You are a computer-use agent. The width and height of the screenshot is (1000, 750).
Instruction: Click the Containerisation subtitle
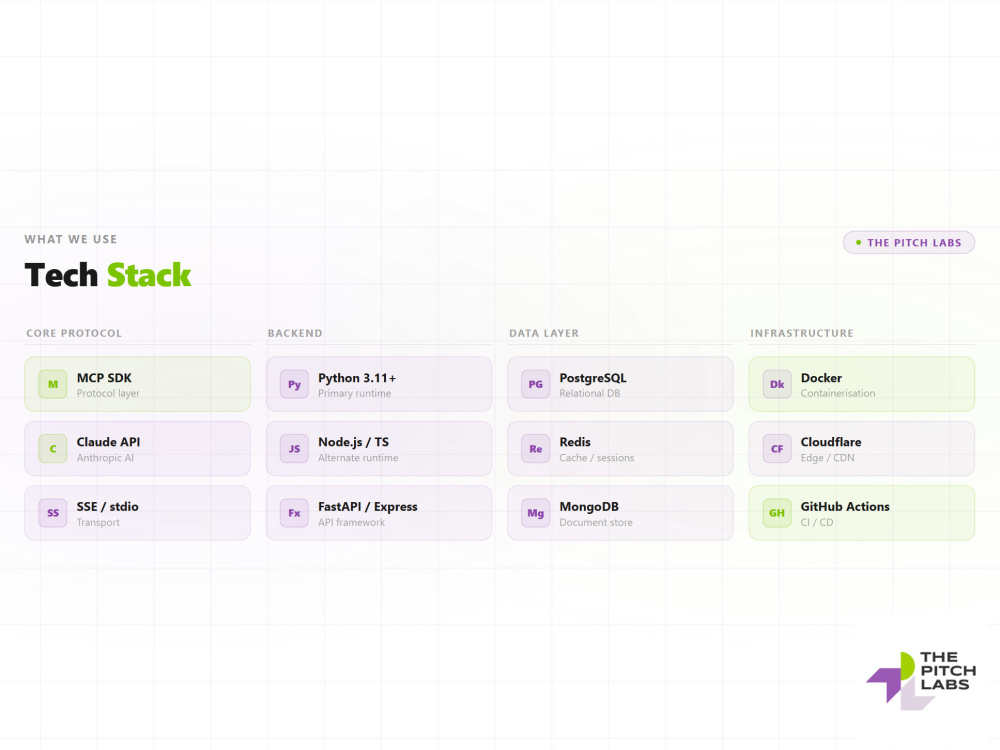tap(838, 393)
